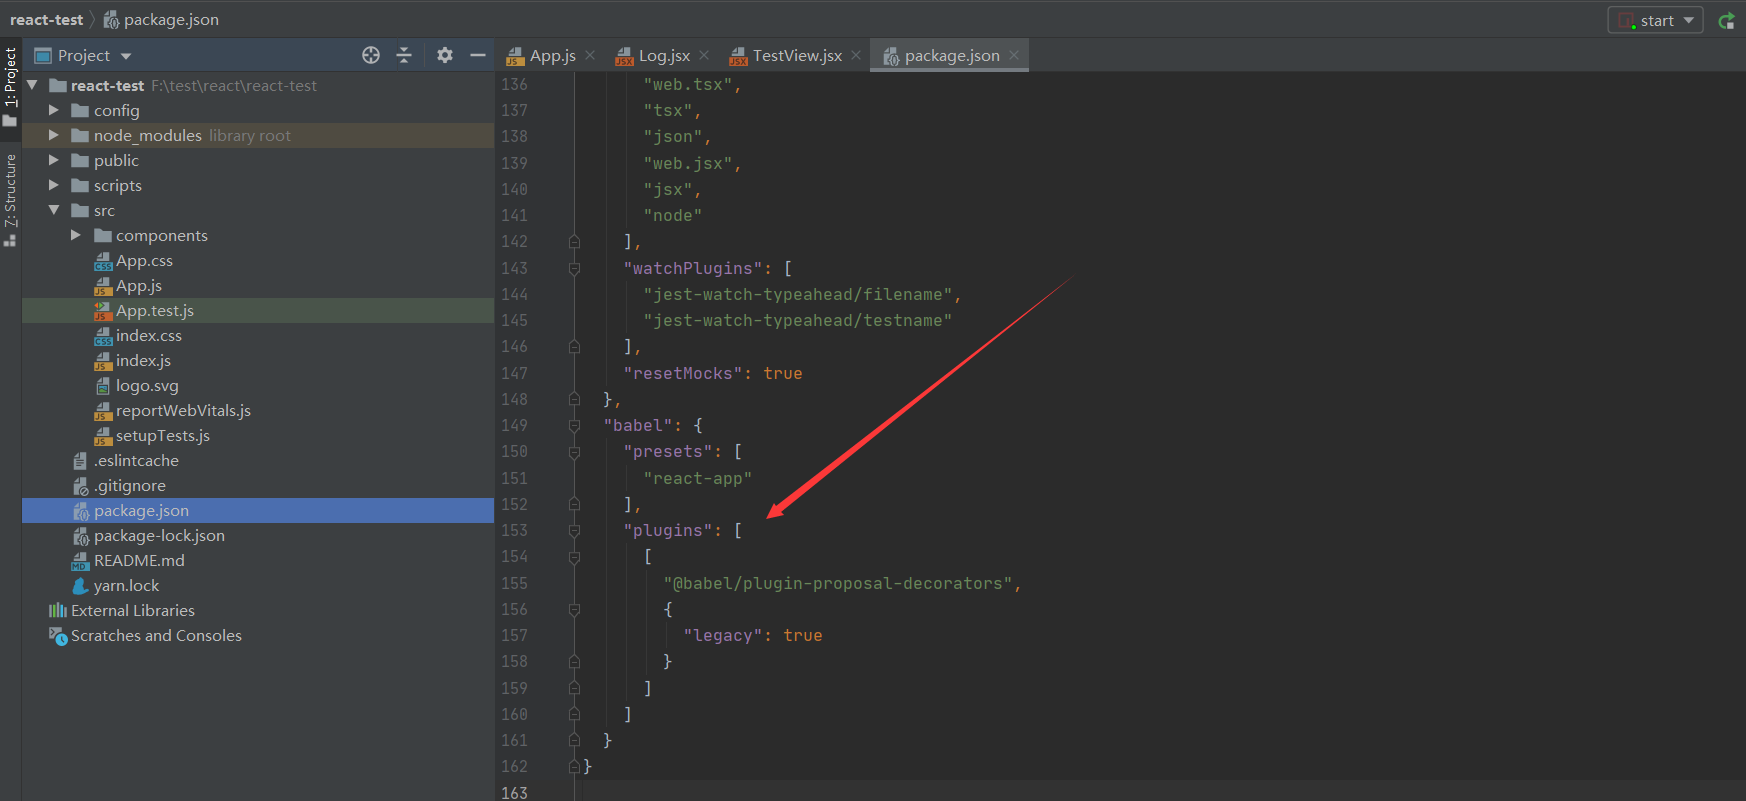Viewport: 1746px width, 801px height.
Task: Click the locate/scroll-from-source target icon
Action: coord(371,55)
